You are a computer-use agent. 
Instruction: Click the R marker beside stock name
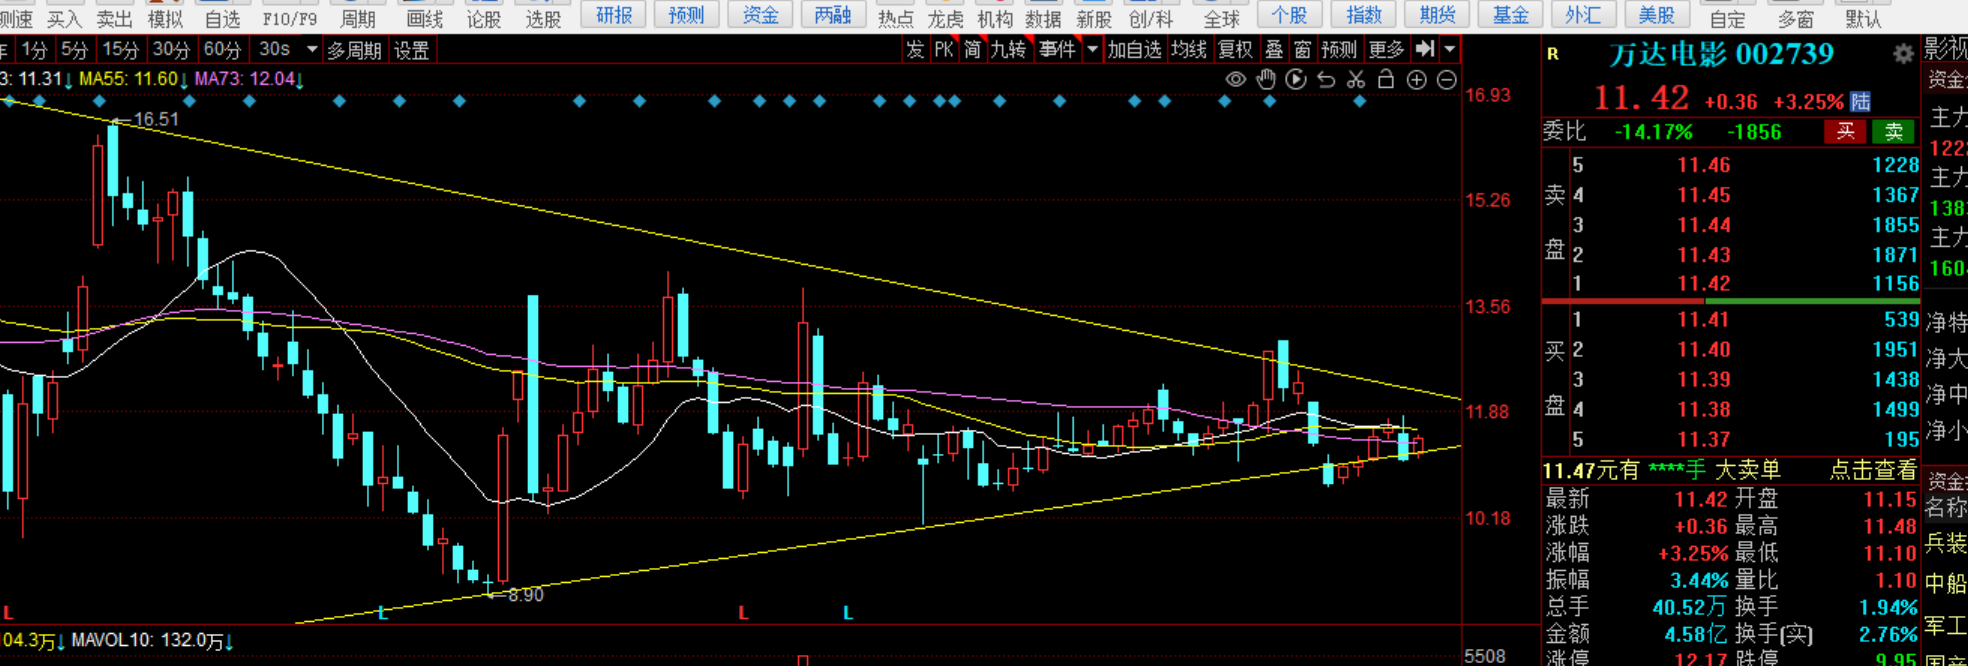point(1553,54)
